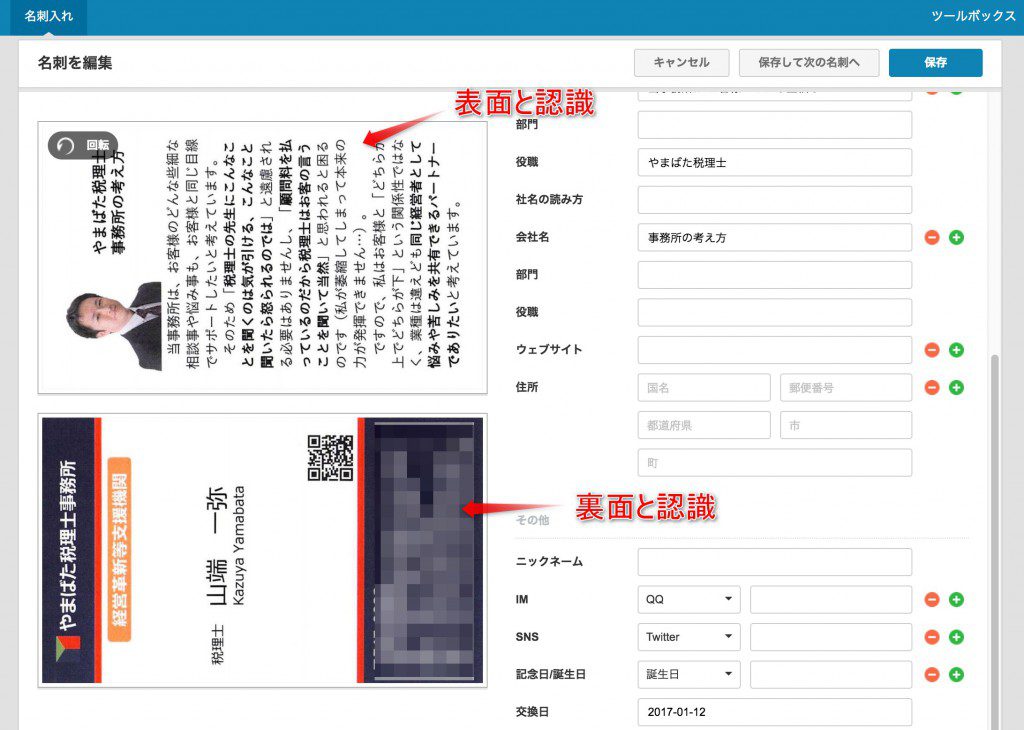Open the IM type dropdown showing QQ
1024x730 pixels.
(x=689, y=599)
